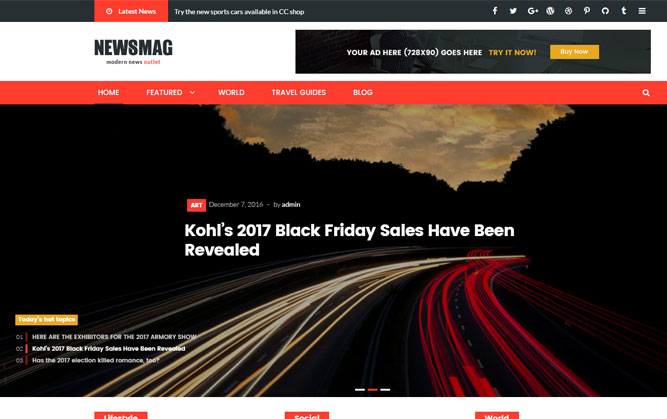The width and height of the screenshot is (667, 419).
Task: Expand the Featured dropdown arrow
Action: (192, 93)
